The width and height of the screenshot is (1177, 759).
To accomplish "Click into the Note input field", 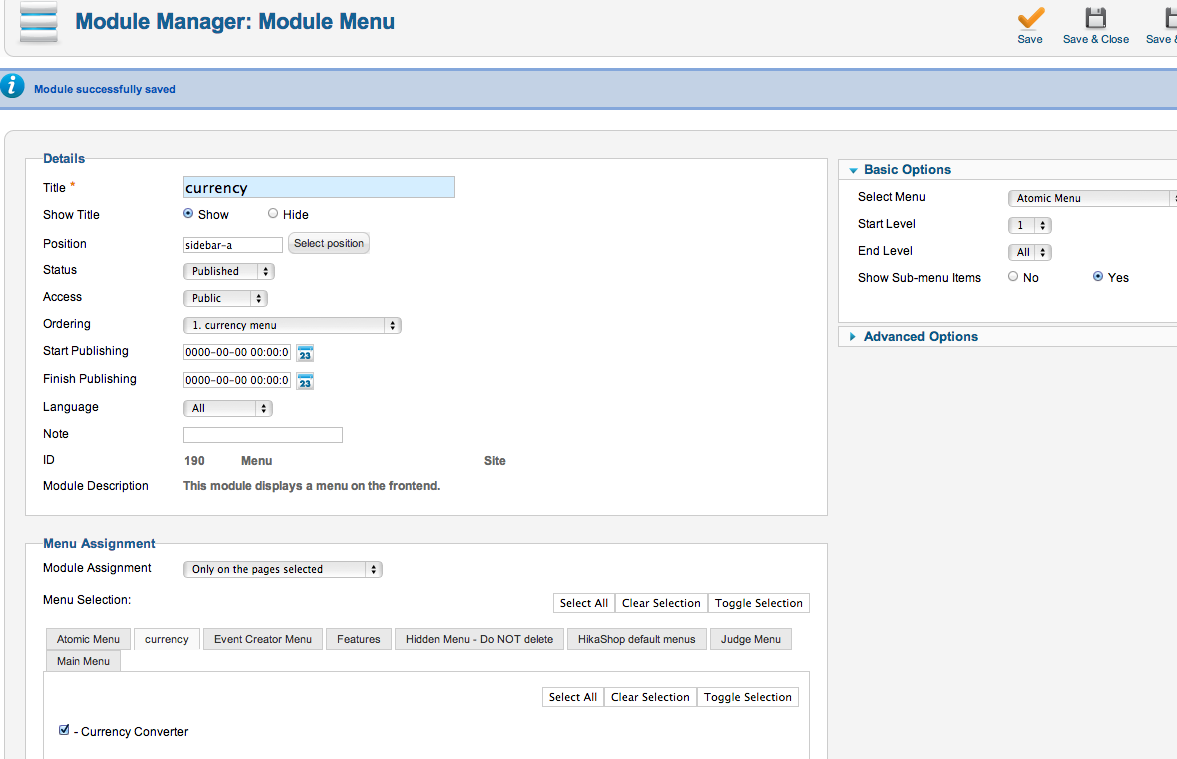I will [x=263, y=435].
